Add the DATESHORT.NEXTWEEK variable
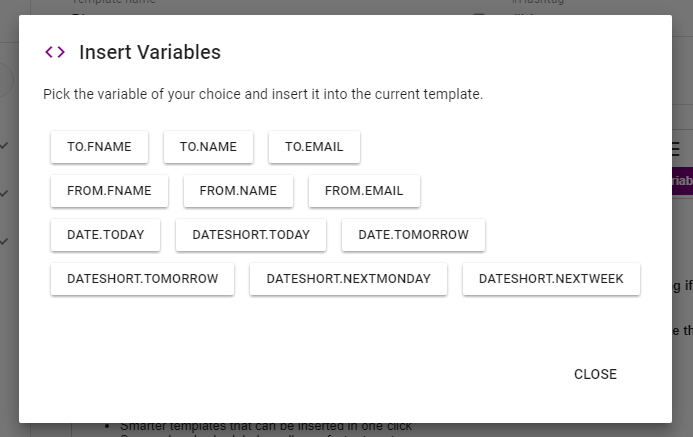This screenshot has height=437, width=693. click(x=551, y=279)
